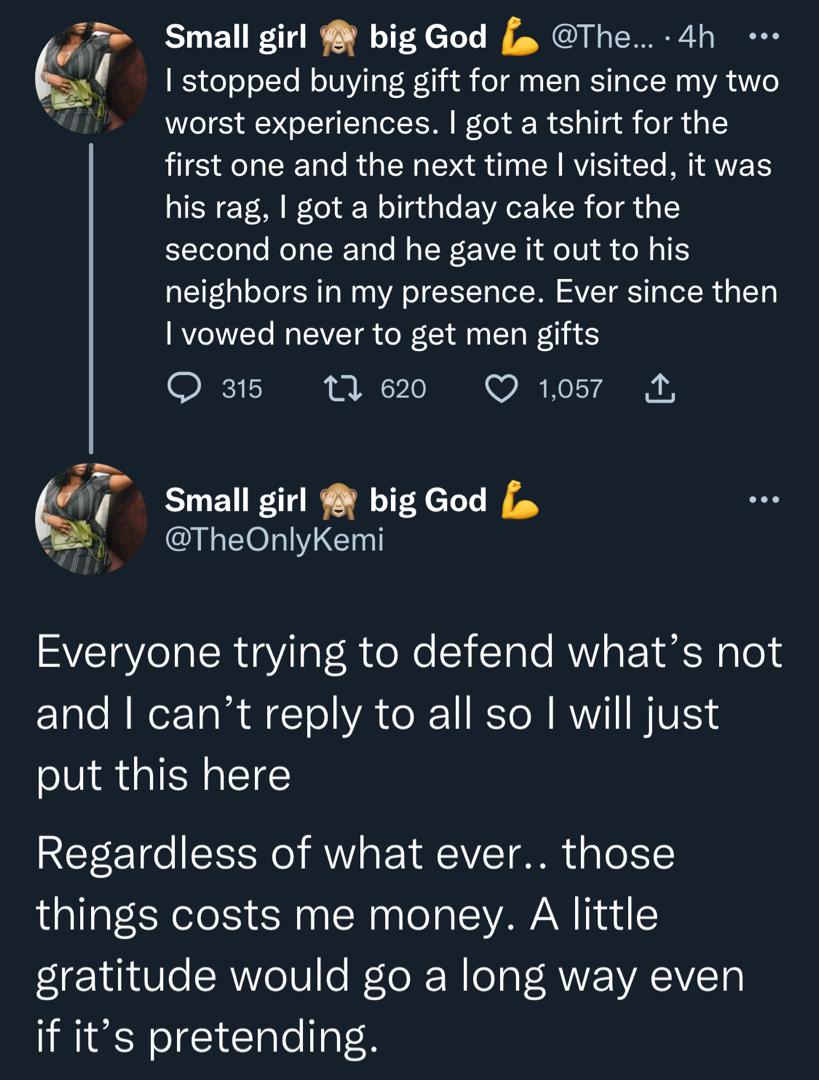Click the "Regardless of what ever" paragraph

click(x=390, y=947)
